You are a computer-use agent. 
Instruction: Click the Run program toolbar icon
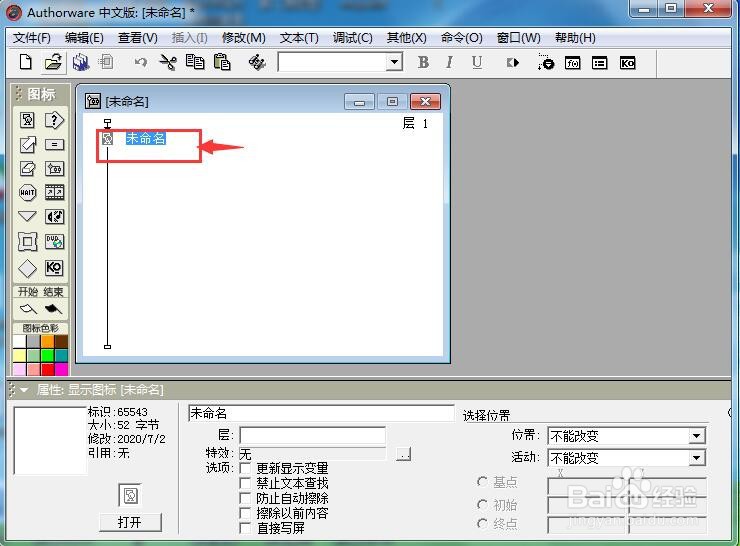pyautogui.click(x=513, y=62)
